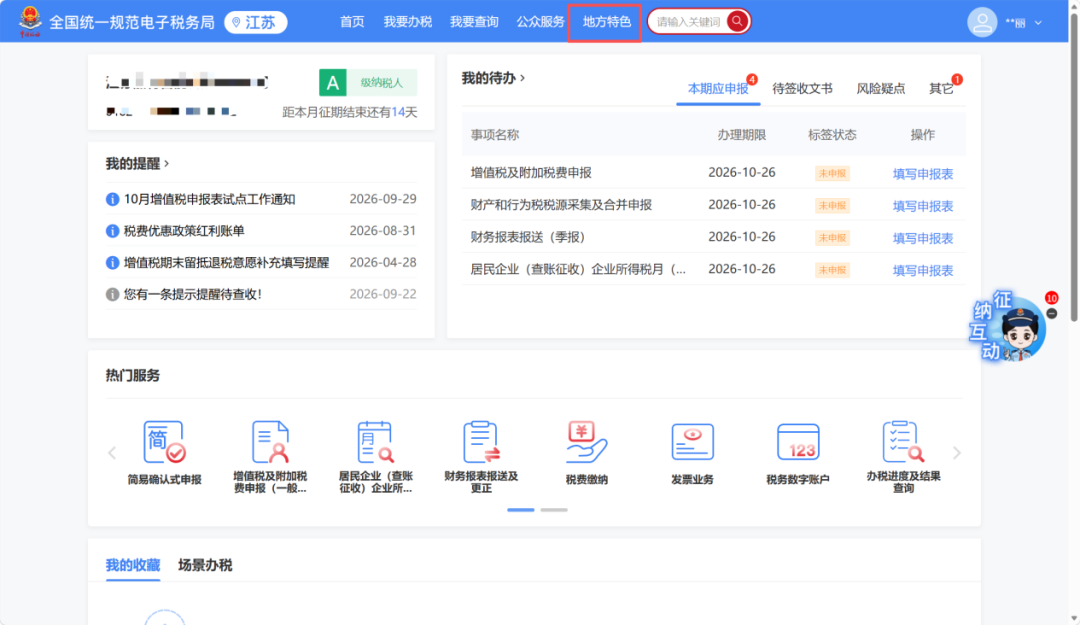Viewport: 1080px width, 625px height.
Task: Open the 增值税及附加税费申报（一般 service
Action: 270,456
